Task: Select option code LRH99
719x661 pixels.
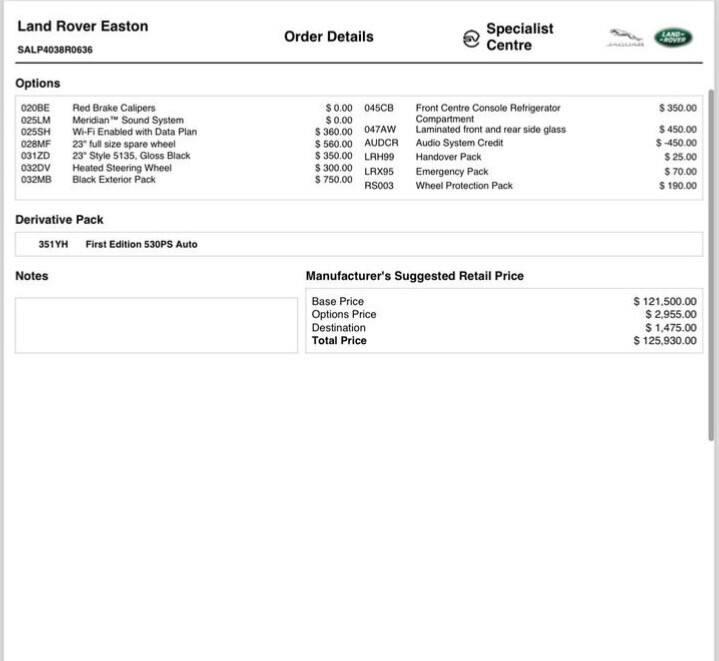Action: click(x=379, y=157)
